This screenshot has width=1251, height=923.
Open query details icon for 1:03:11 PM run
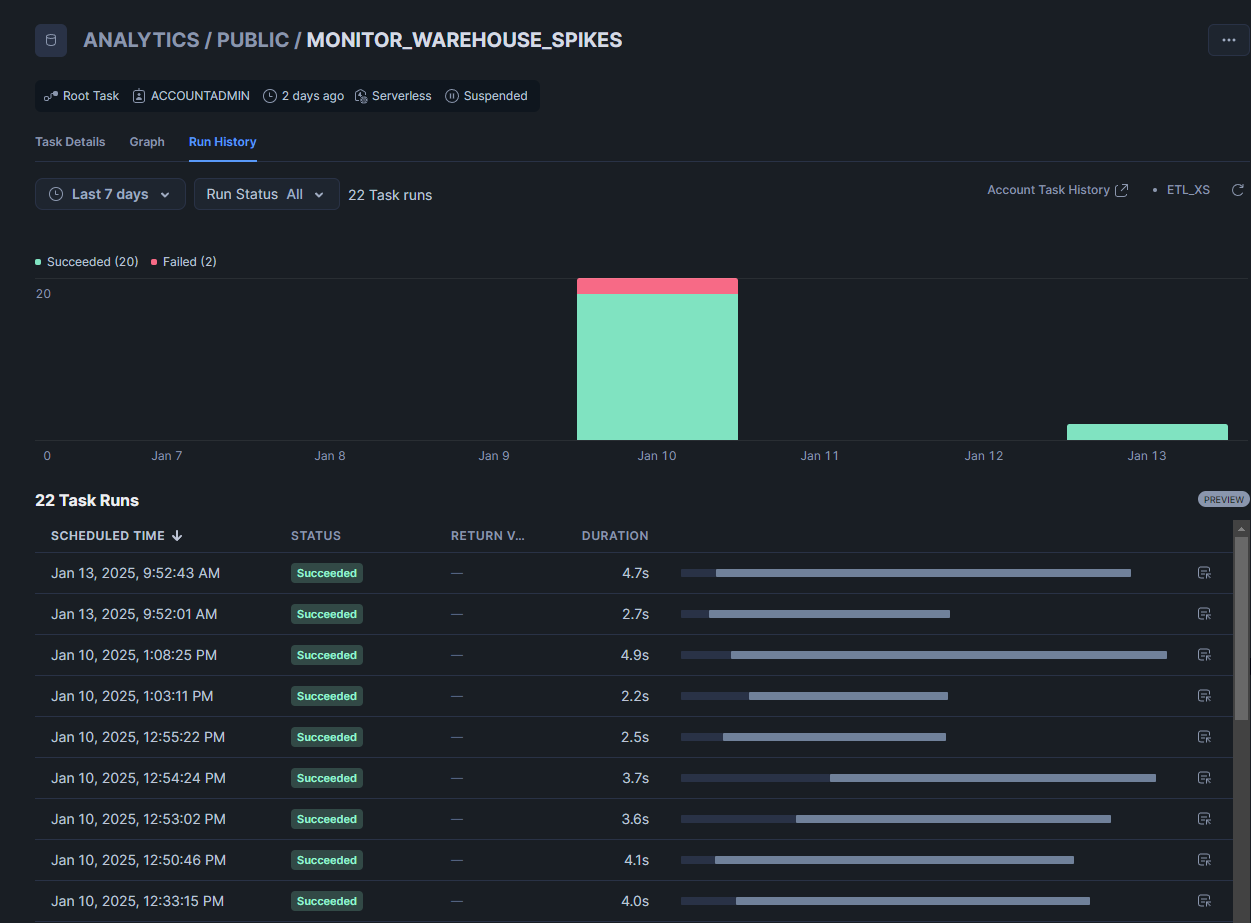(1204, 696)
